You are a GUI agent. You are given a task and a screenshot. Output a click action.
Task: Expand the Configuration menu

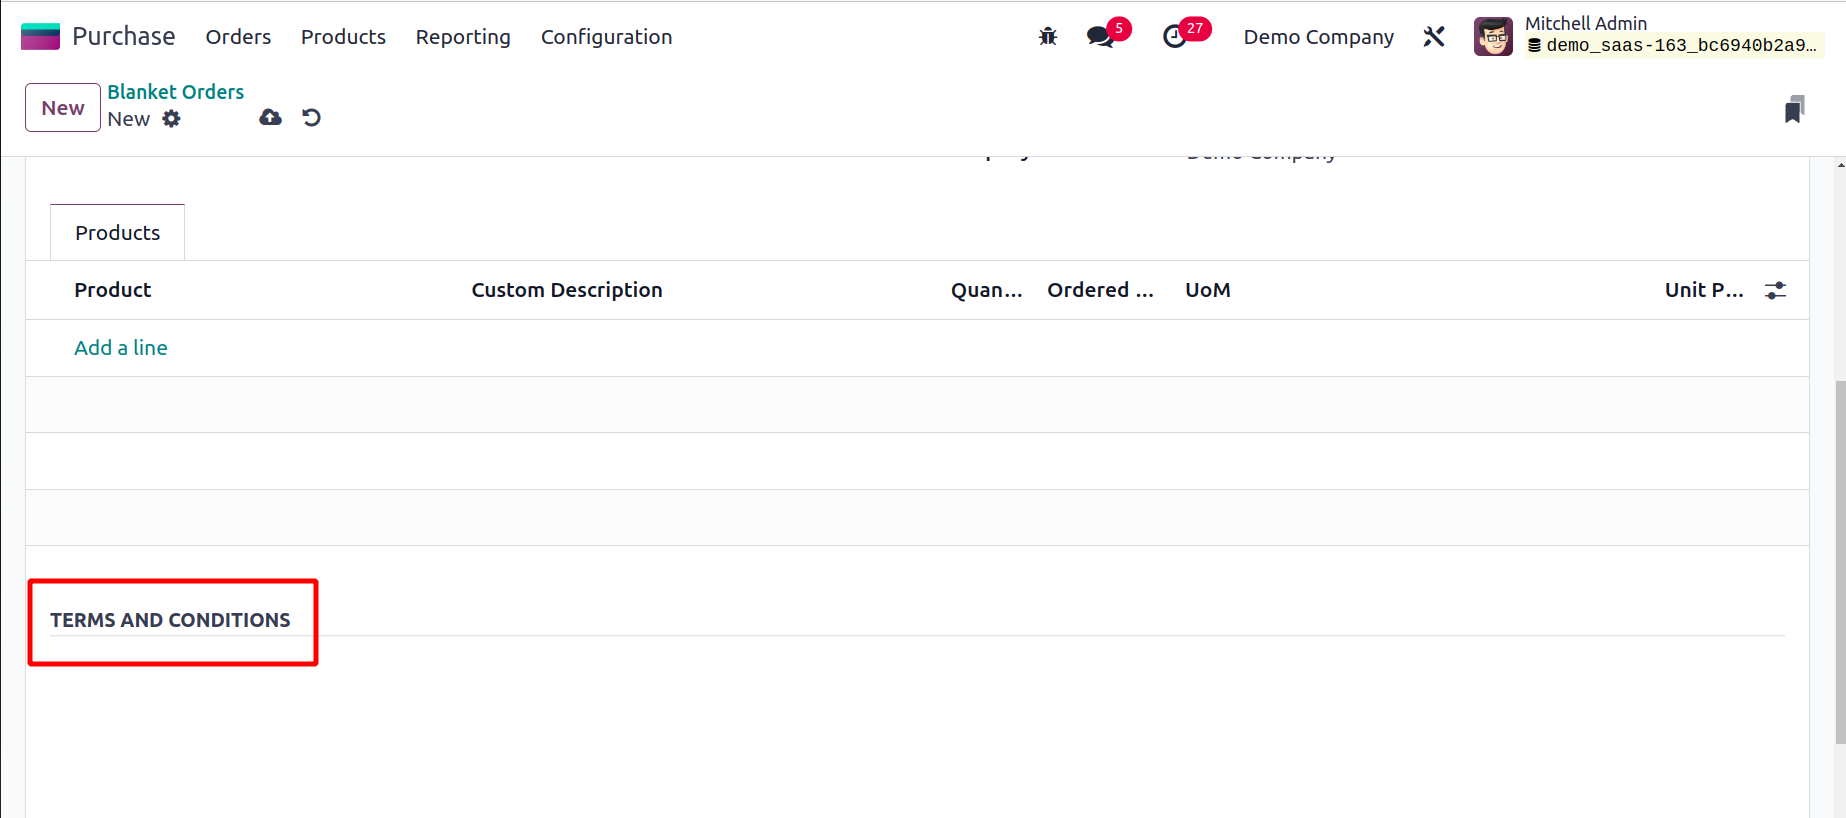click(x=606, y=37)
